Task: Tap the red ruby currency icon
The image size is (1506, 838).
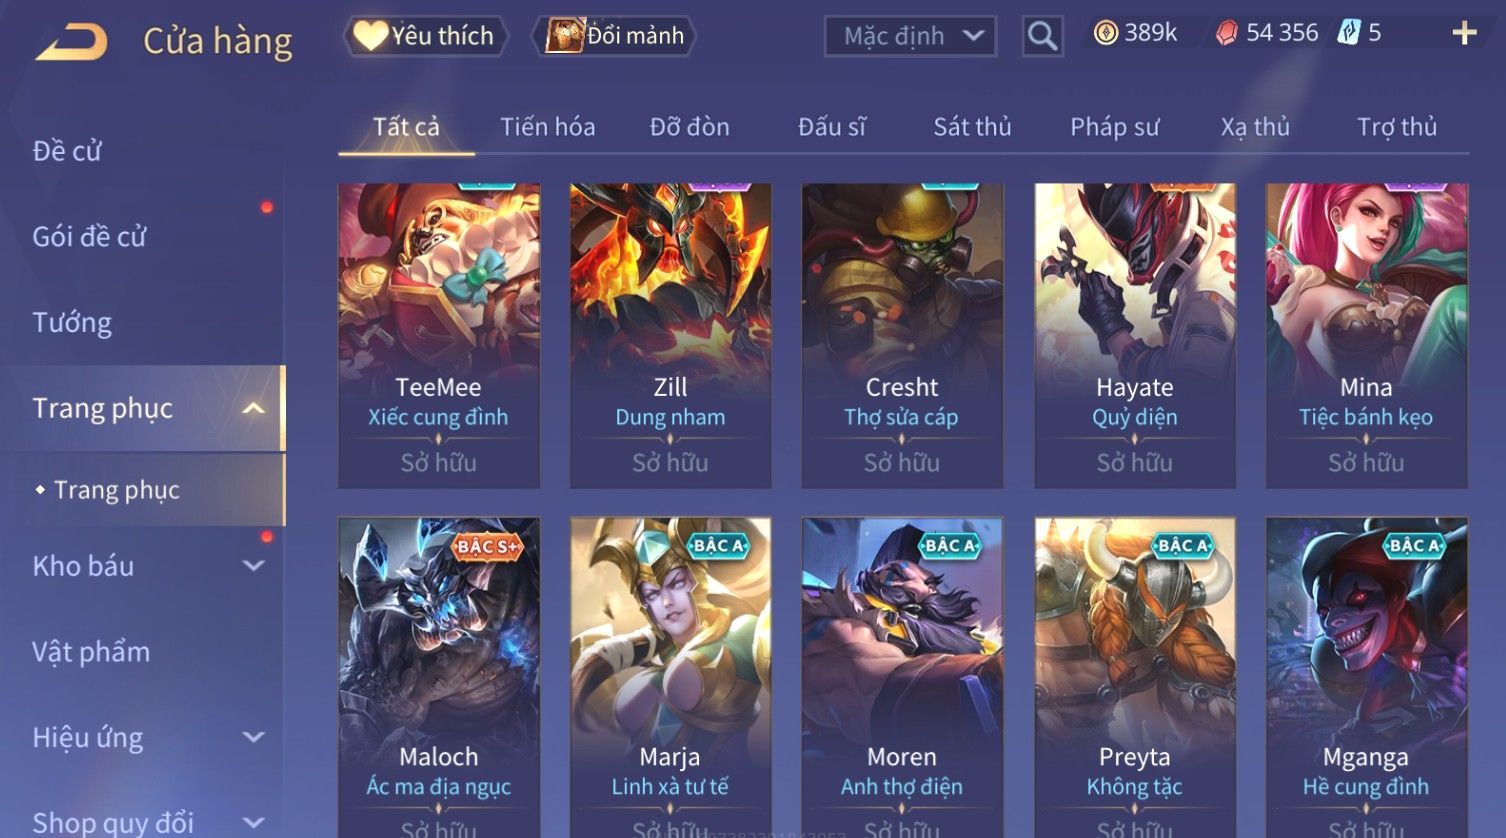Action: [1226, 34]
